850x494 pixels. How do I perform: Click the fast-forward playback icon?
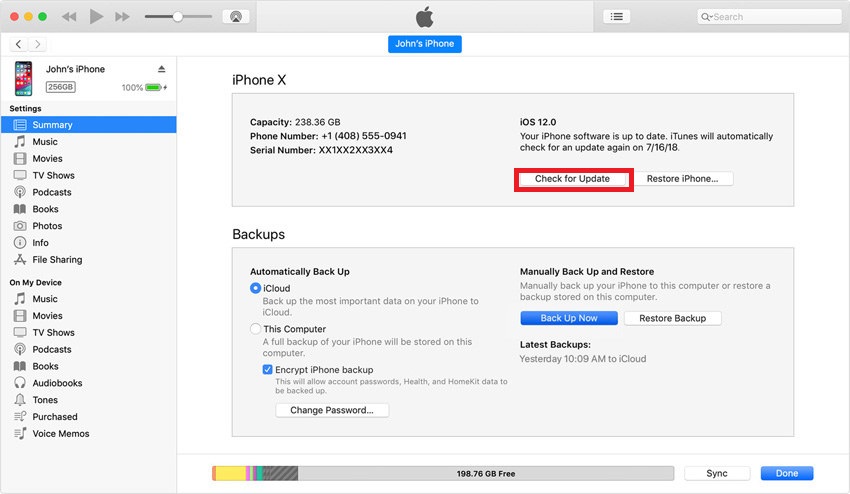(x=123, y=17)
